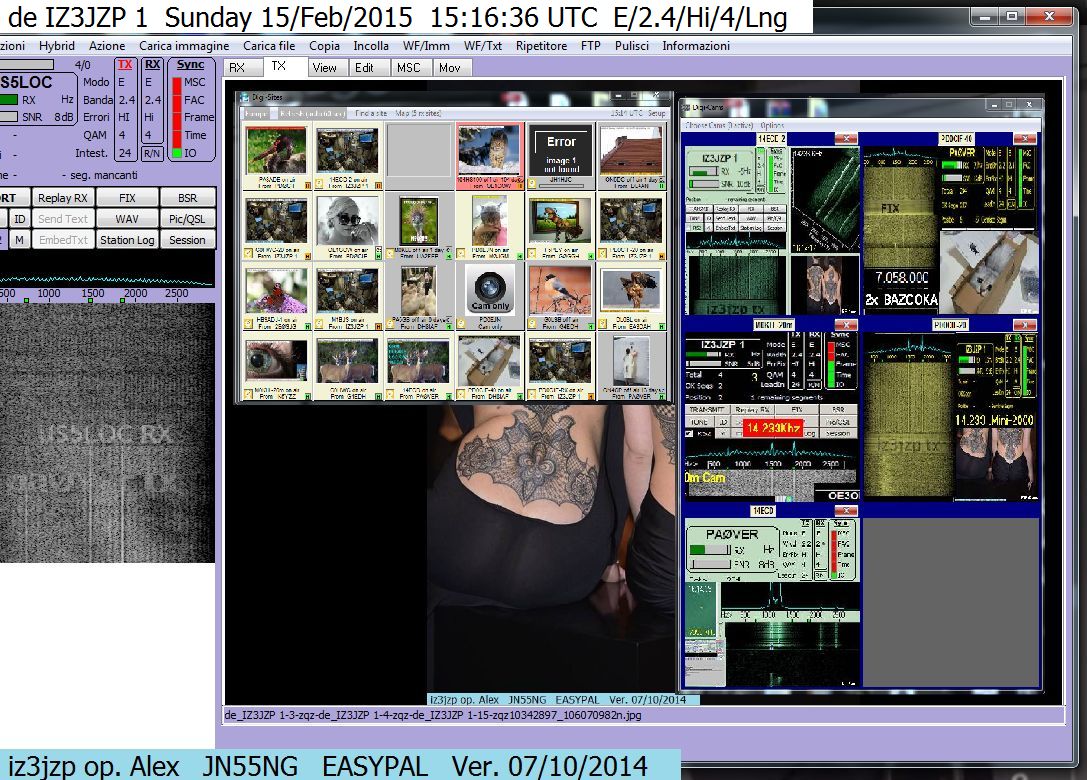Click the Incolla menu item
This screenshot has height=780, width=1087.
pyautogui.click(x=371, y=46)
